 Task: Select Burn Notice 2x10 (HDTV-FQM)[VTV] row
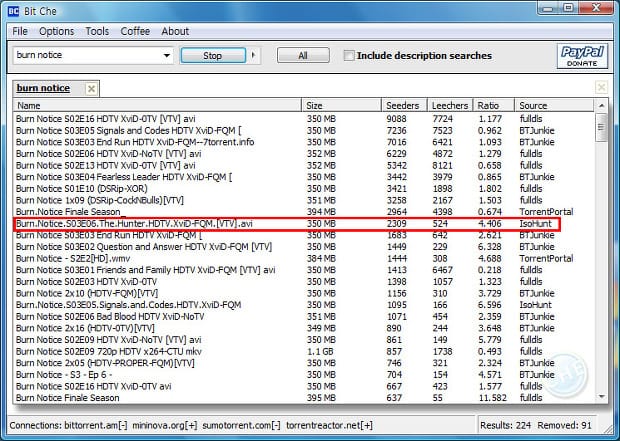[304, 293]
